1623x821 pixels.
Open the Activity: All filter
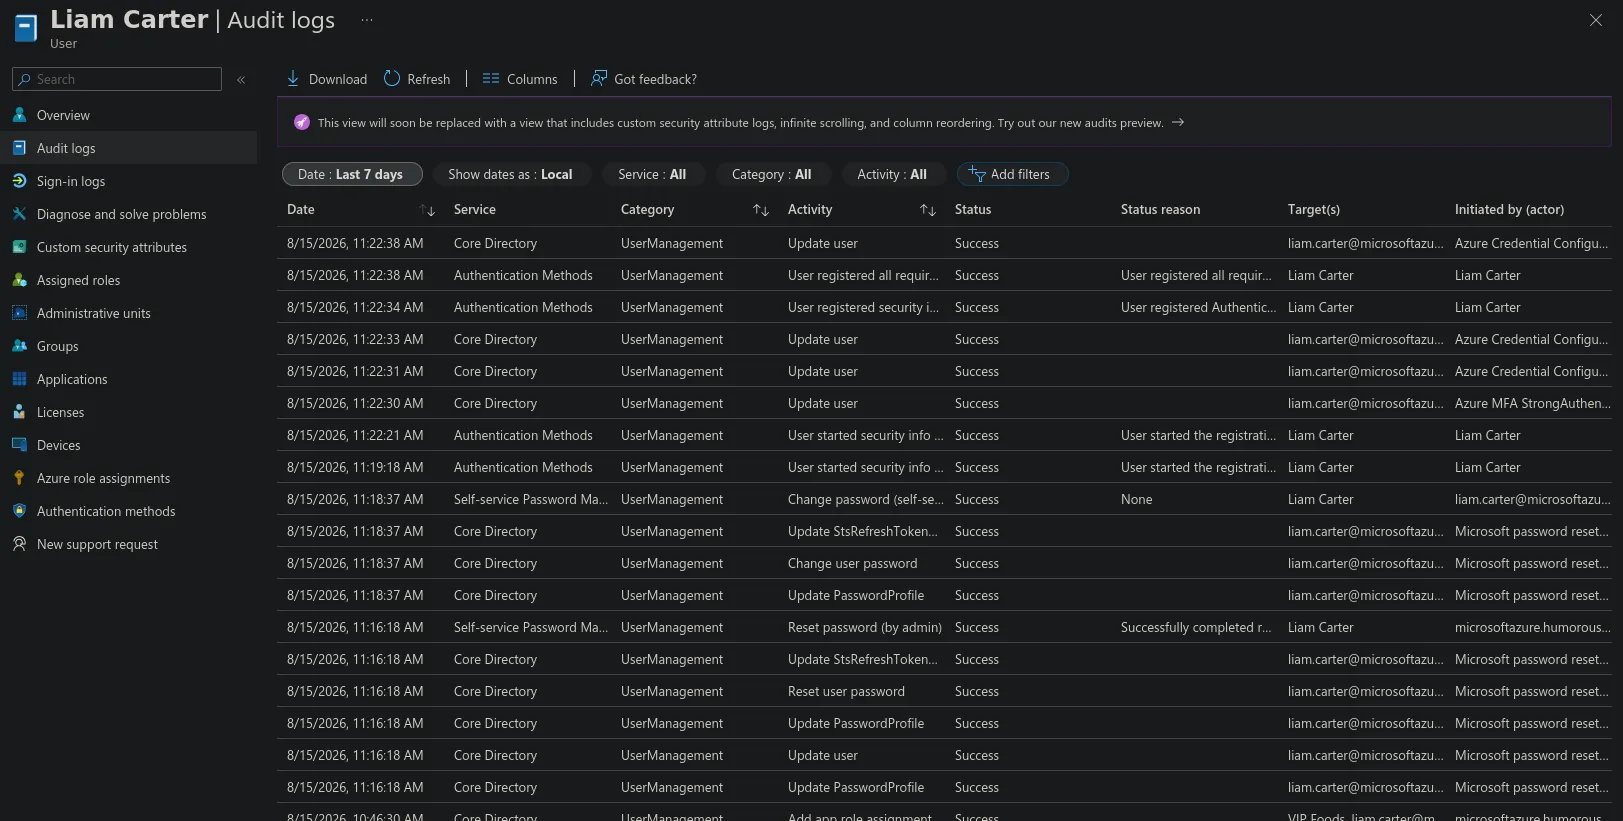pyautogui.click(x=892, y=174)
